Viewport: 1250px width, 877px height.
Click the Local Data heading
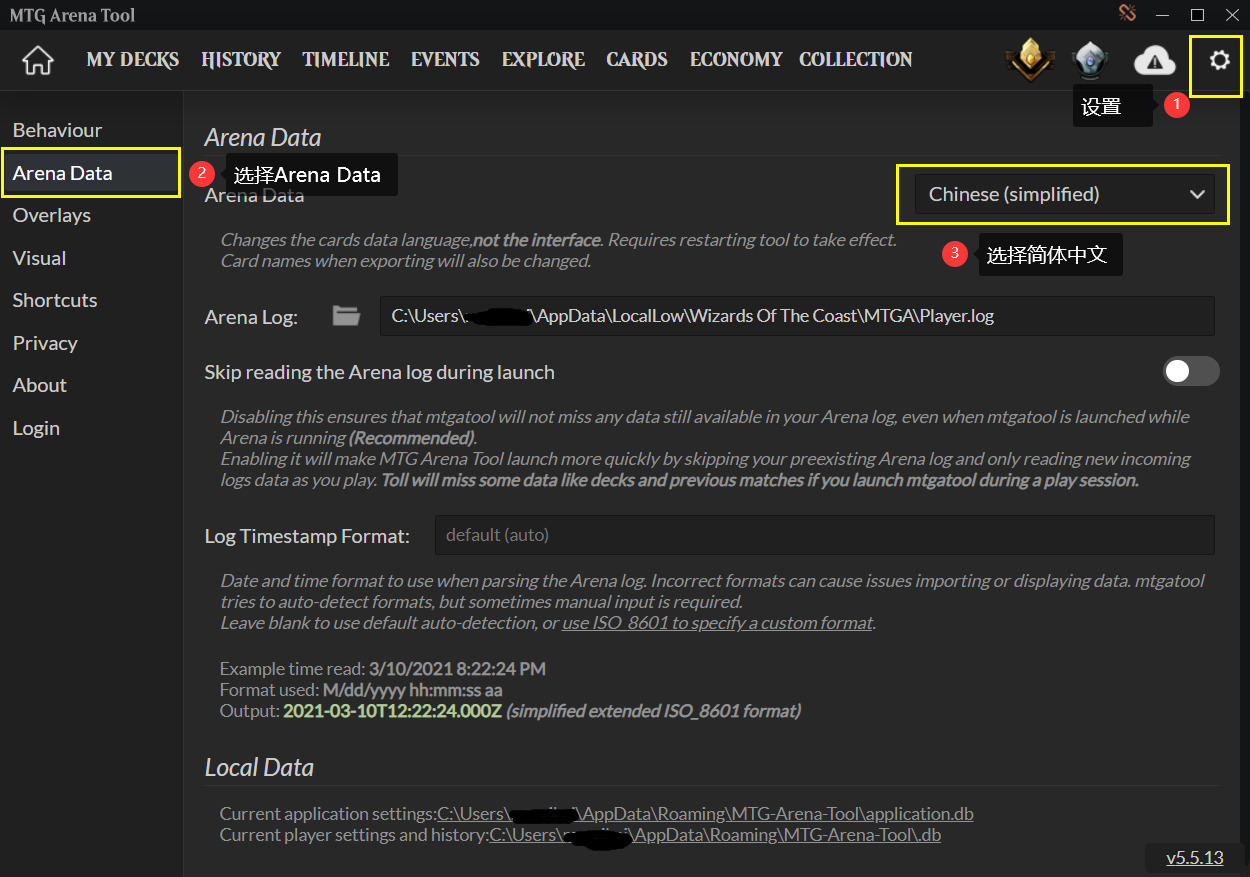pyautogui.click(x=259, y=767)
